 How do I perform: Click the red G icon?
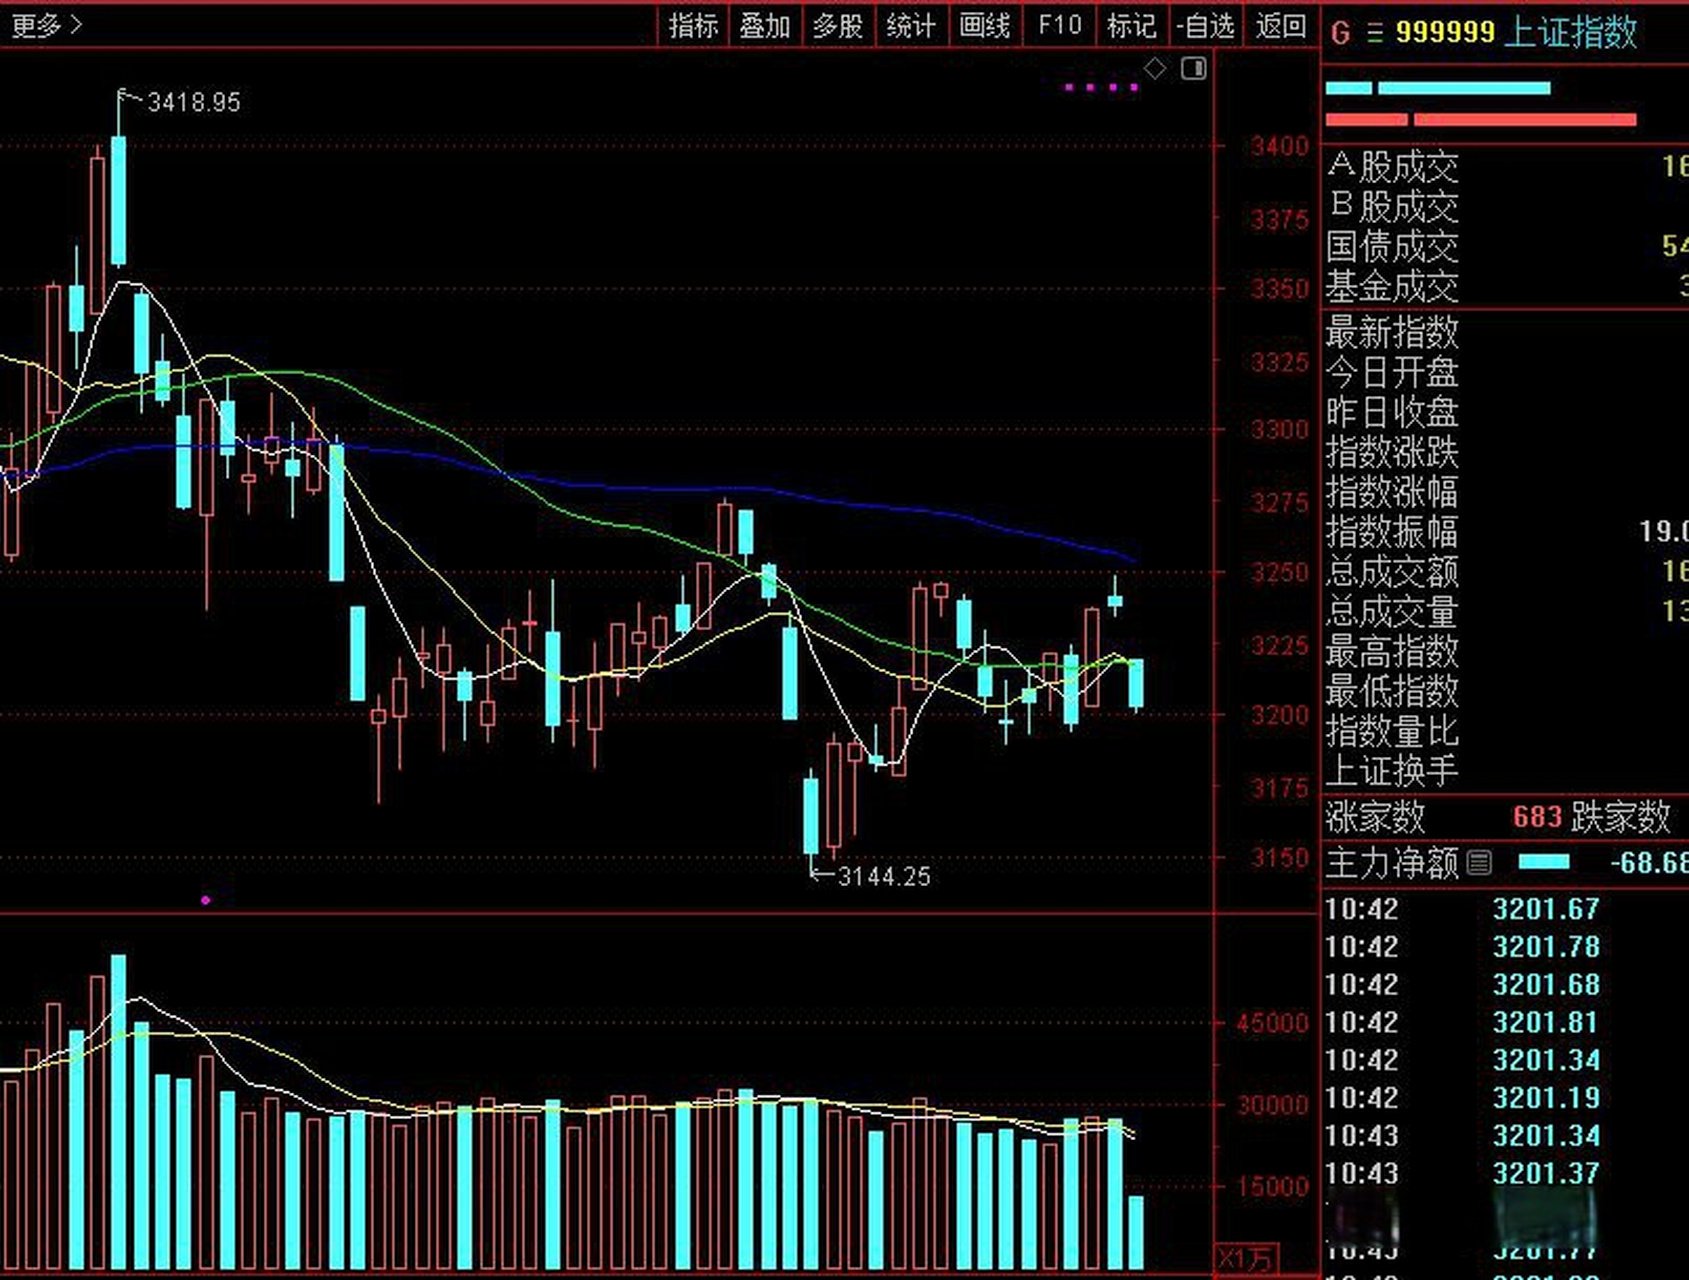point(1341,33)
